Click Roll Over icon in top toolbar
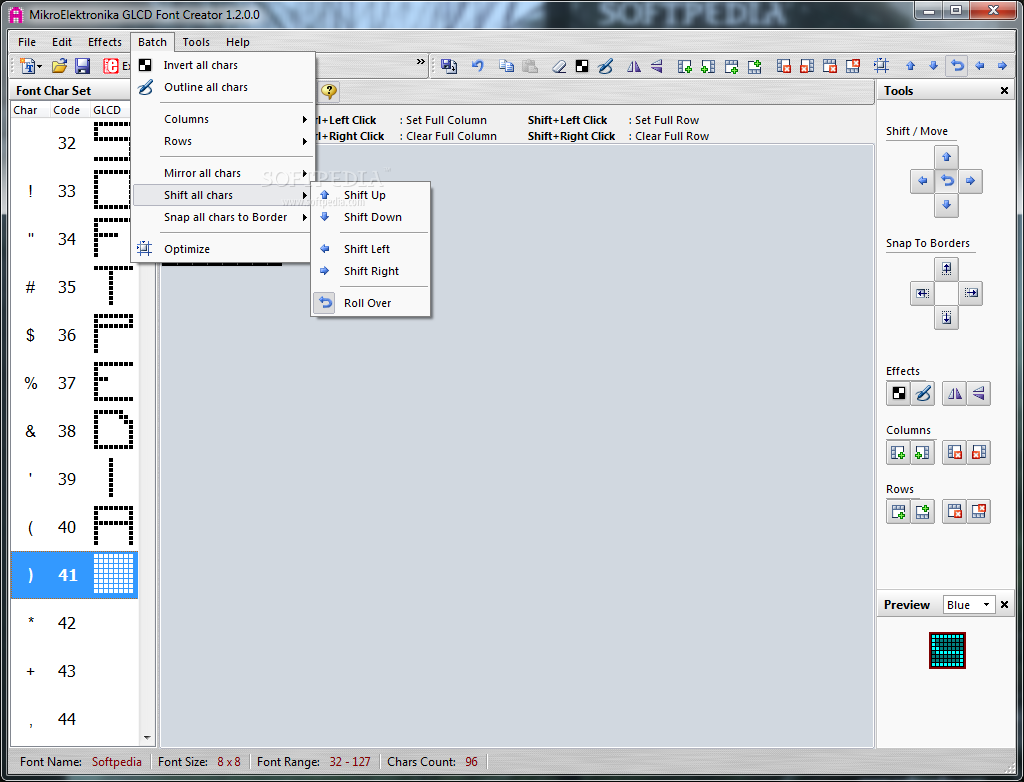This screenshot has width=1024, height=782. 957,65
